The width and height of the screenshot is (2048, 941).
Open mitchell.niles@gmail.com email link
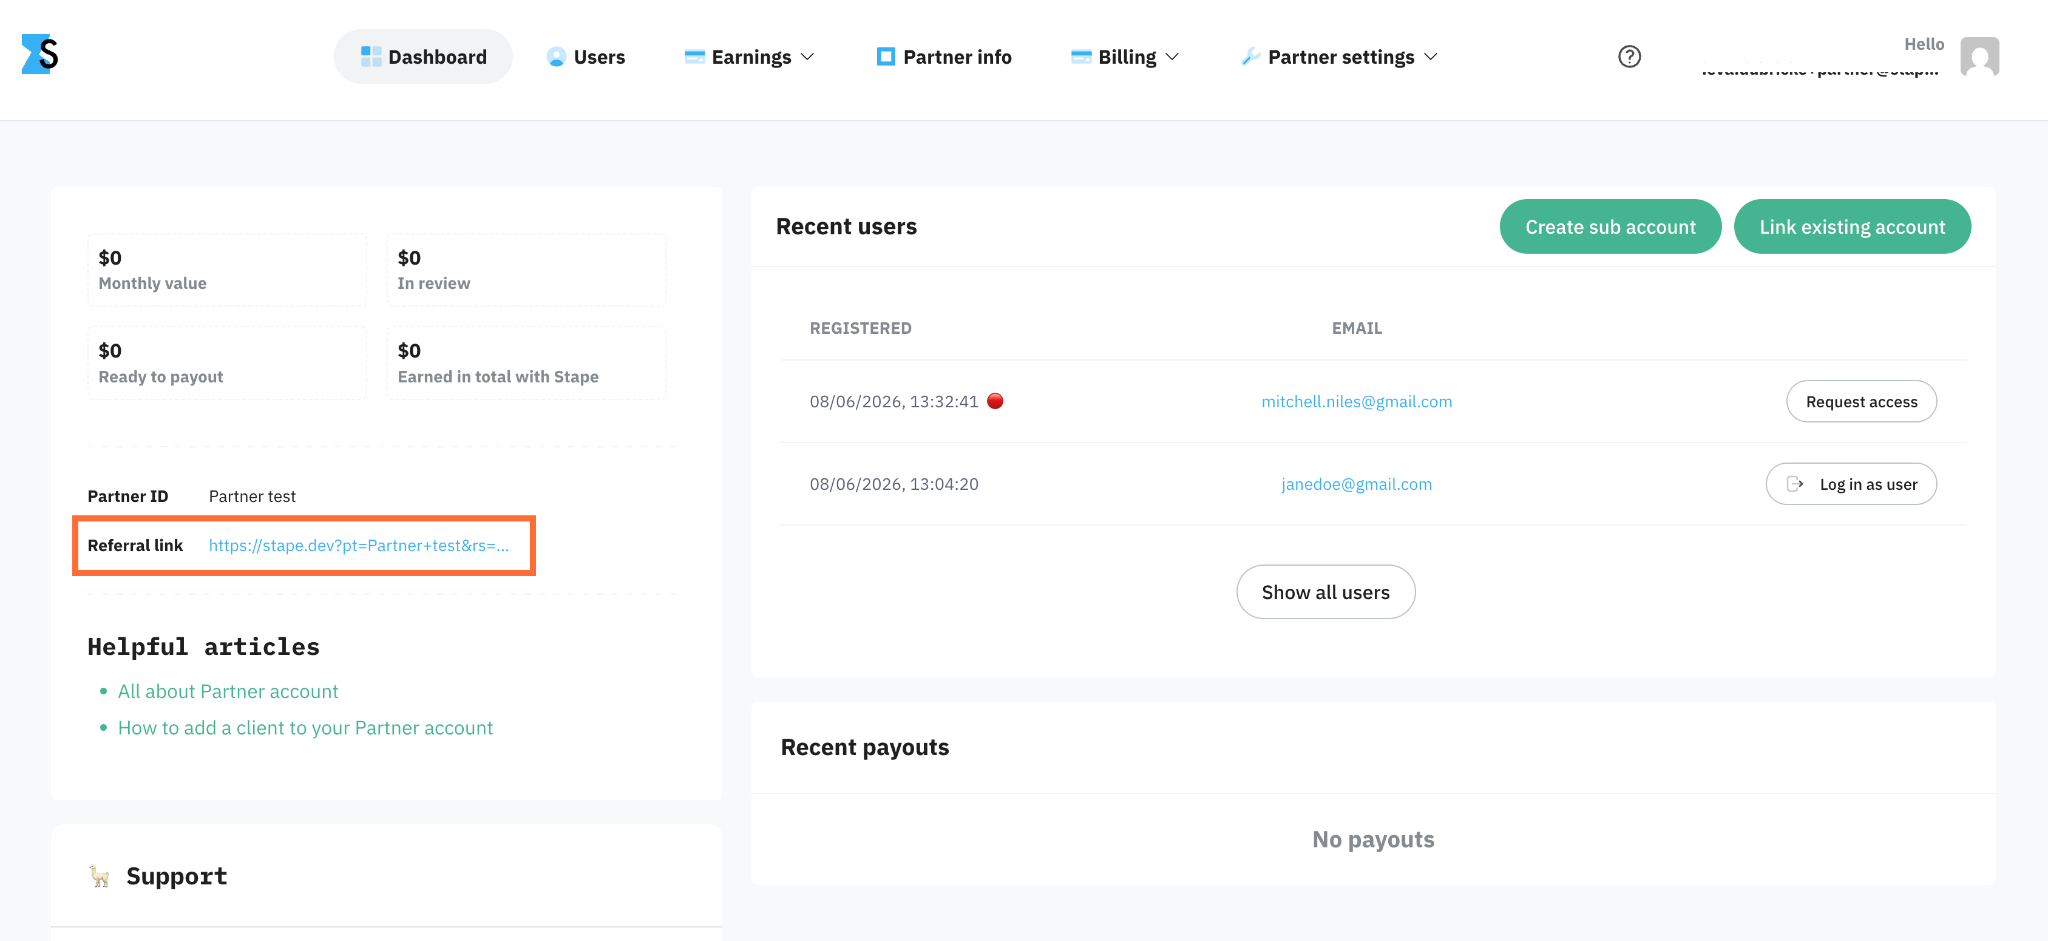pyautogui.click(x=1356, y=401)
